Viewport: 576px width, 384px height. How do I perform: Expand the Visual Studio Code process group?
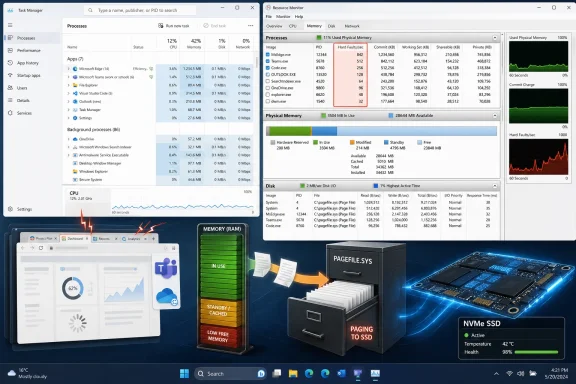tap(68, 93)
